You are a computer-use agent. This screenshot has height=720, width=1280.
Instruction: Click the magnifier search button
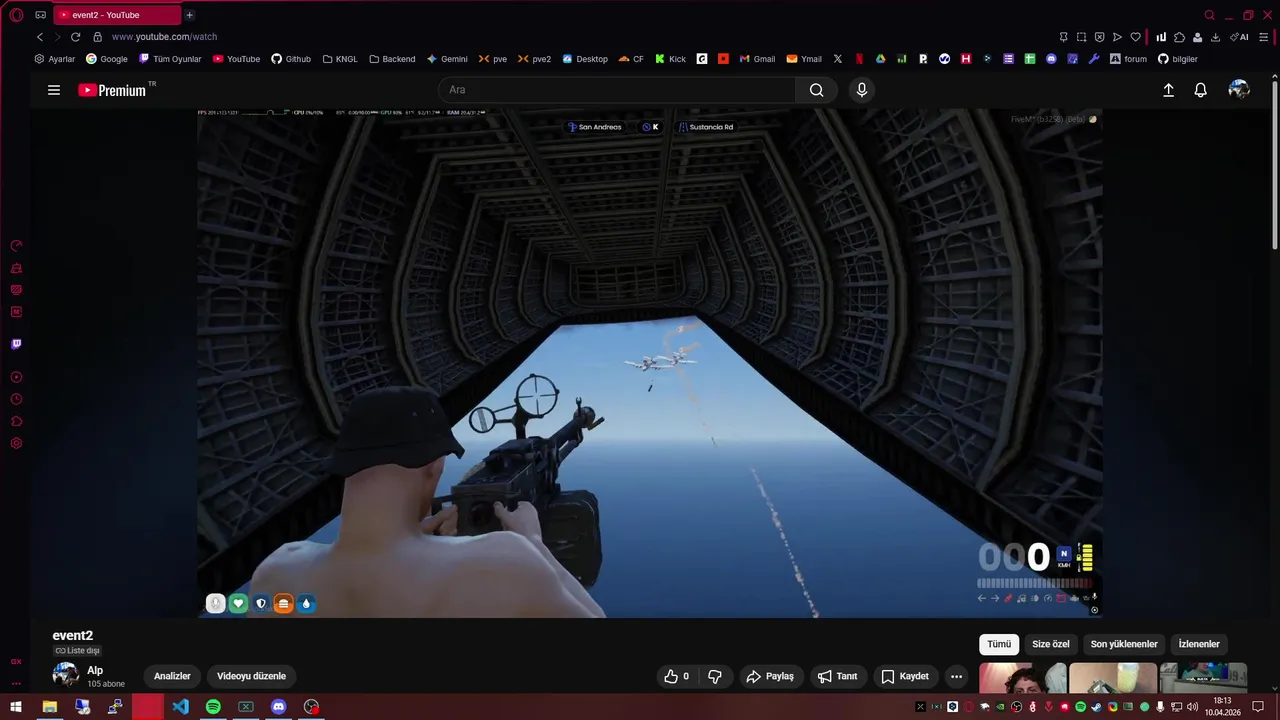(x=817, y=90)
